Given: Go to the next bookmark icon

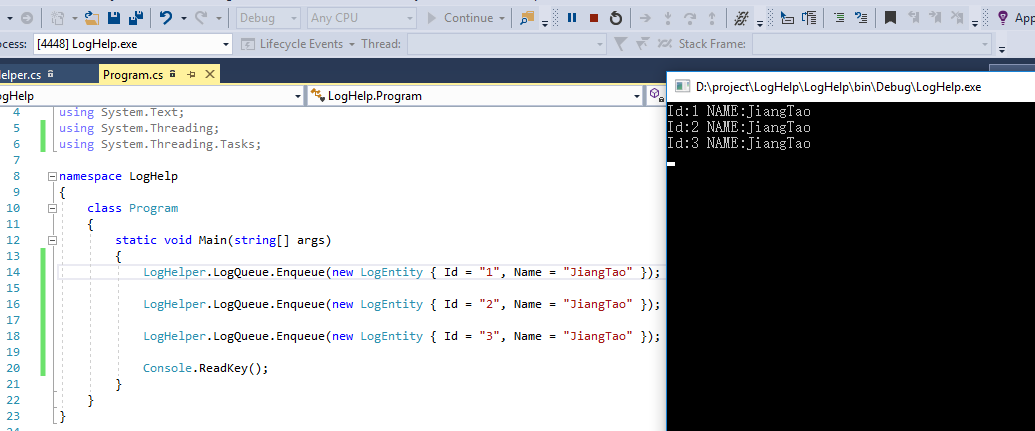Looking at the screenshot, I should (935, 18).
